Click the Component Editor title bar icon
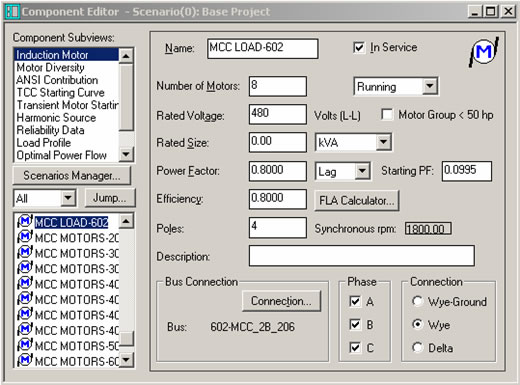 tap(12, 12)
